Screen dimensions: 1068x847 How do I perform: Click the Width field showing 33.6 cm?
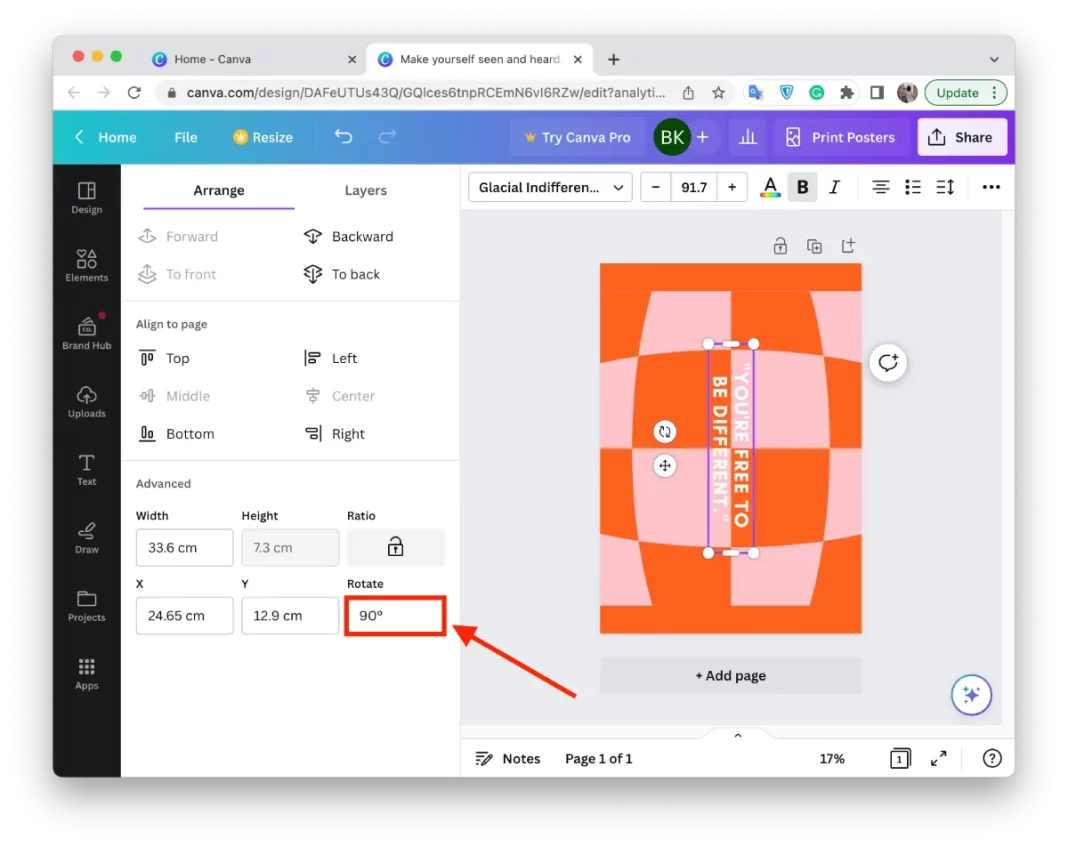pos(185,547)
